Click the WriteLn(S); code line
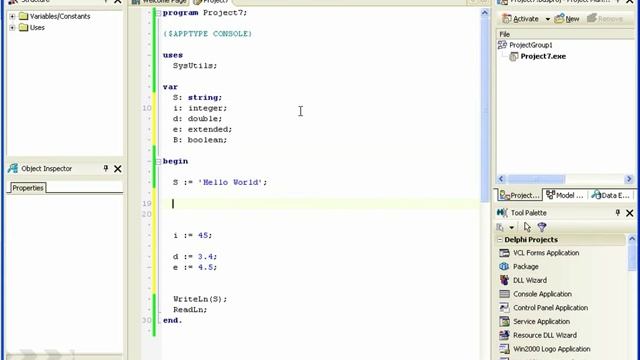 [x=200, y=299]
